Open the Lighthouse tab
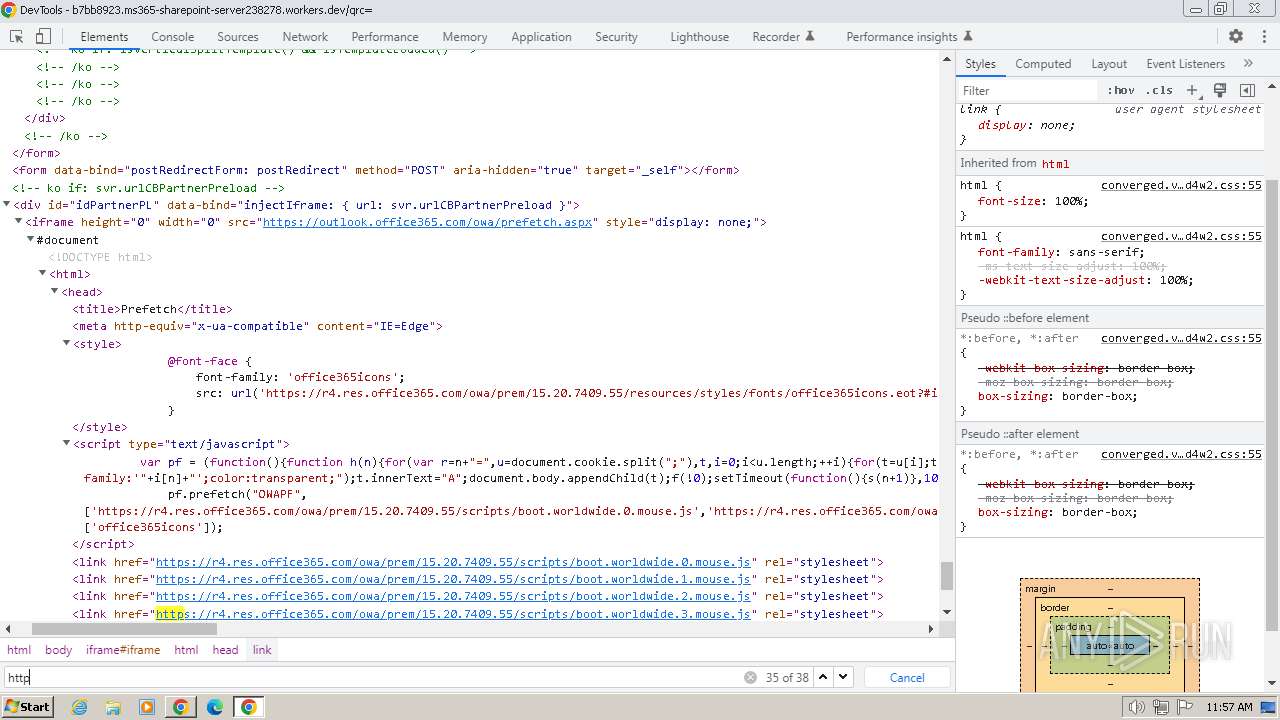Screen dimensions: 1280x720 (x=699, y=36)
